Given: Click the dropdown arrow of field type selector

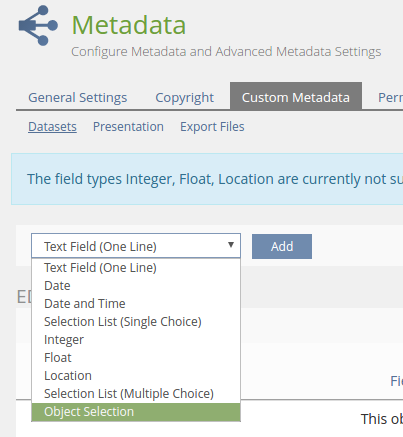Looking at the screenshot, I should 231,245.
